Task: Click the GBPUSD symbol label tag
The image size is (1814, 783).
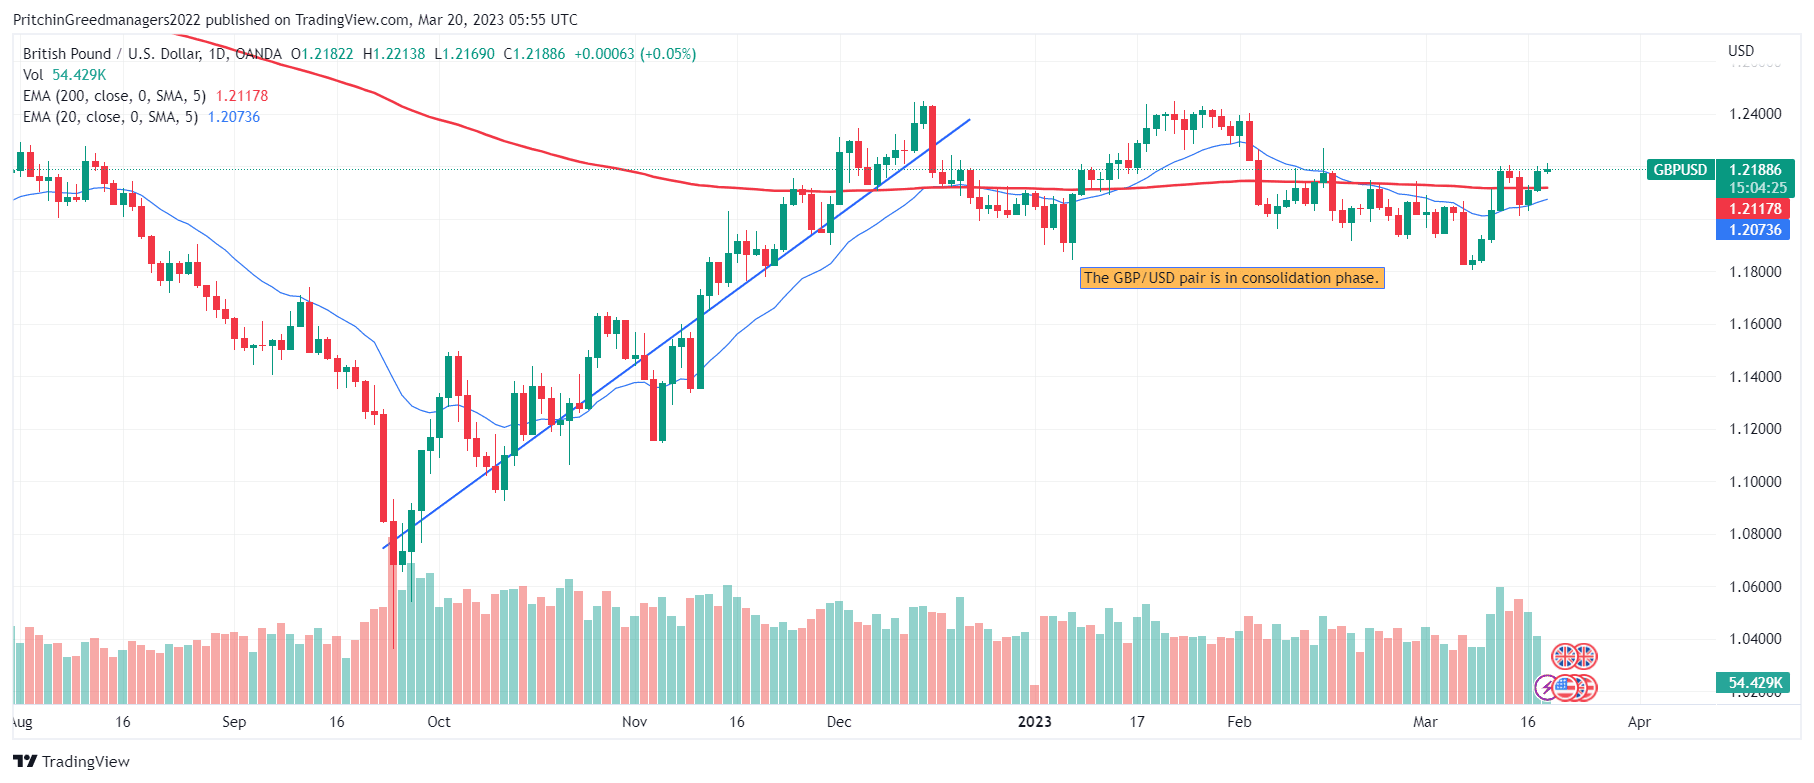Action: [x=1680, y=170]
